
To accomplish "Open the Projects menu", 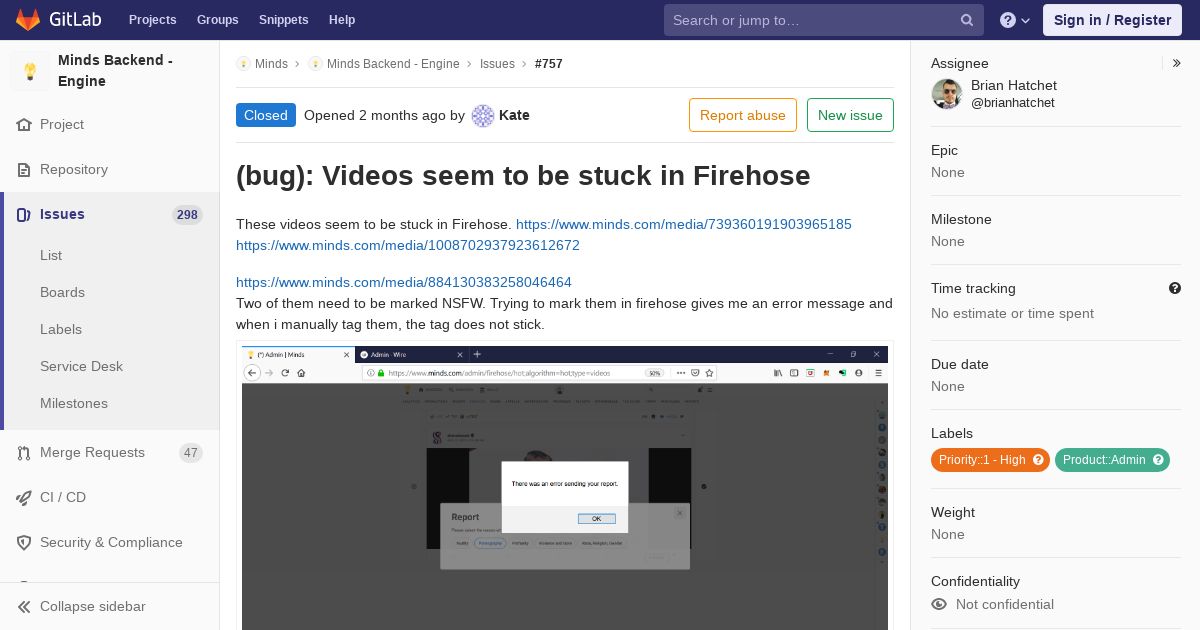I will click(x=152, y=20).
